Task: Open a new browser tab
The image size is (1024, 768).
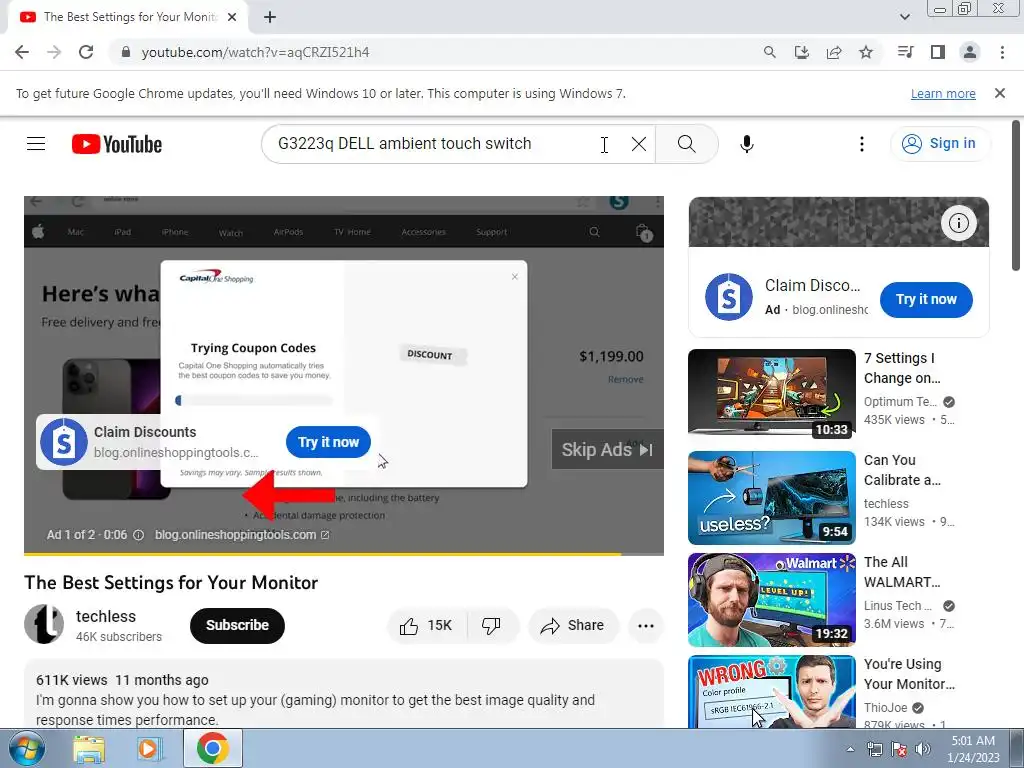Action: (x=270, y=18)
